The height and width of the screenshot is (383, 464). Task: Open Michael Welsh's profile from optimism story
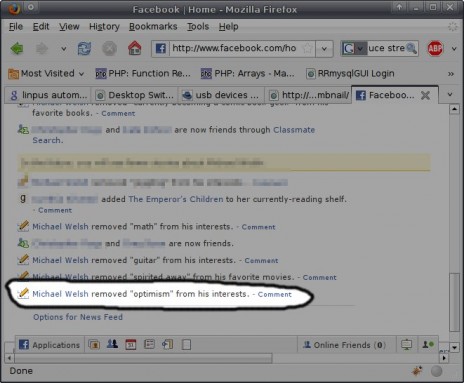pyautogui.click(x=60, y=294)
